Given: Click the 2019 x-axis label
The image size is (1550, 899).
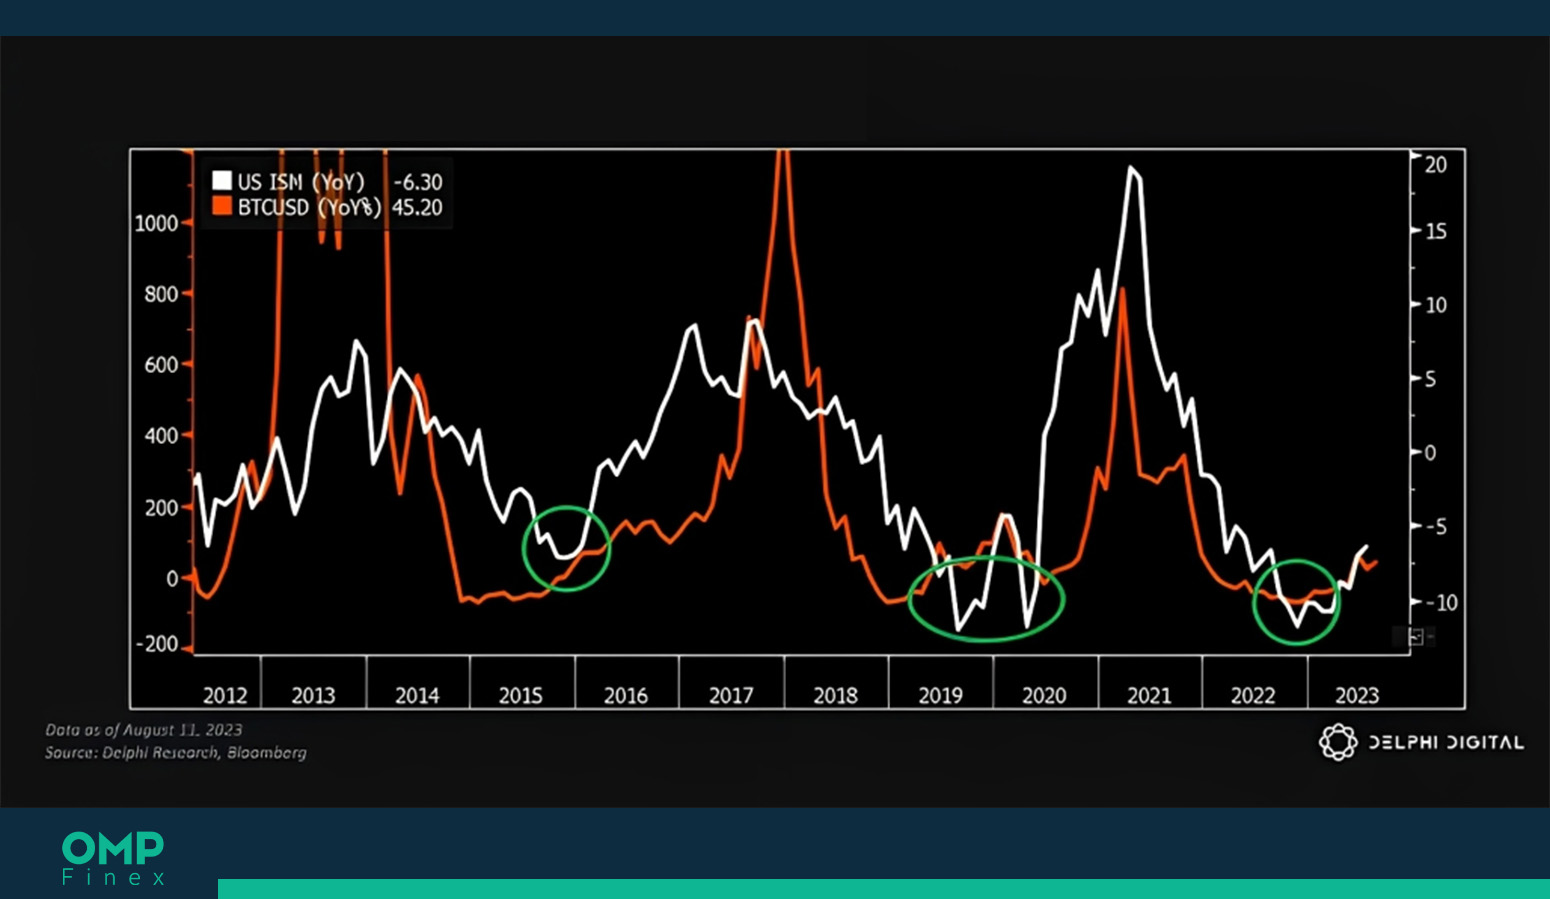Looking at the screenshot, I should 940,695.
